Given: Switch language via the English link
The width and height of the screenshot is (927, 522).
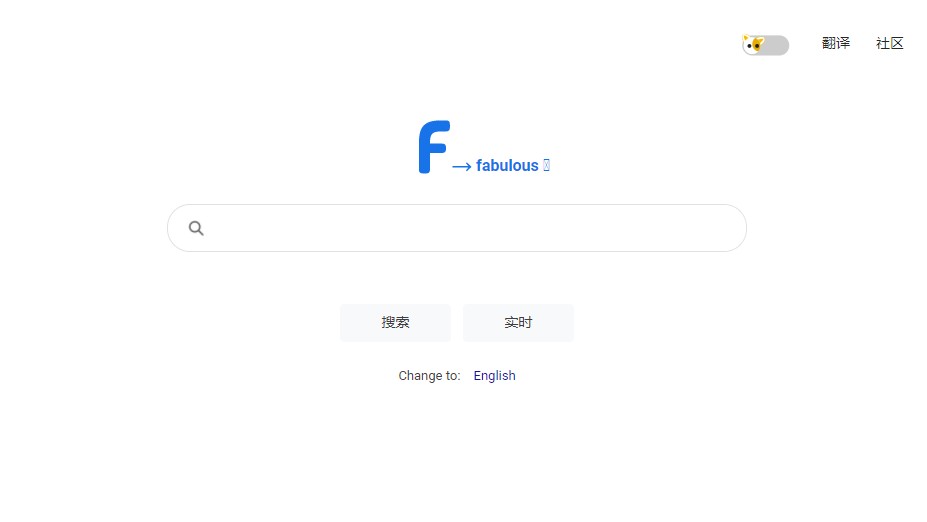Looking at the screenshot, I should (x=494, y=376).
